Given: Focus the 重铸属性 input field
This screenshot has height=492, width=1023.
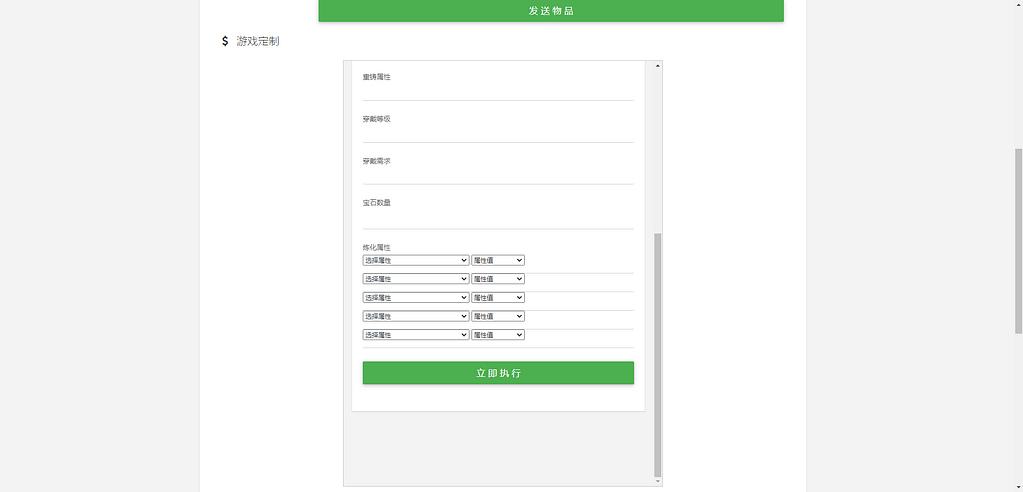Looking at the screenshot, I should coord(498,91).
